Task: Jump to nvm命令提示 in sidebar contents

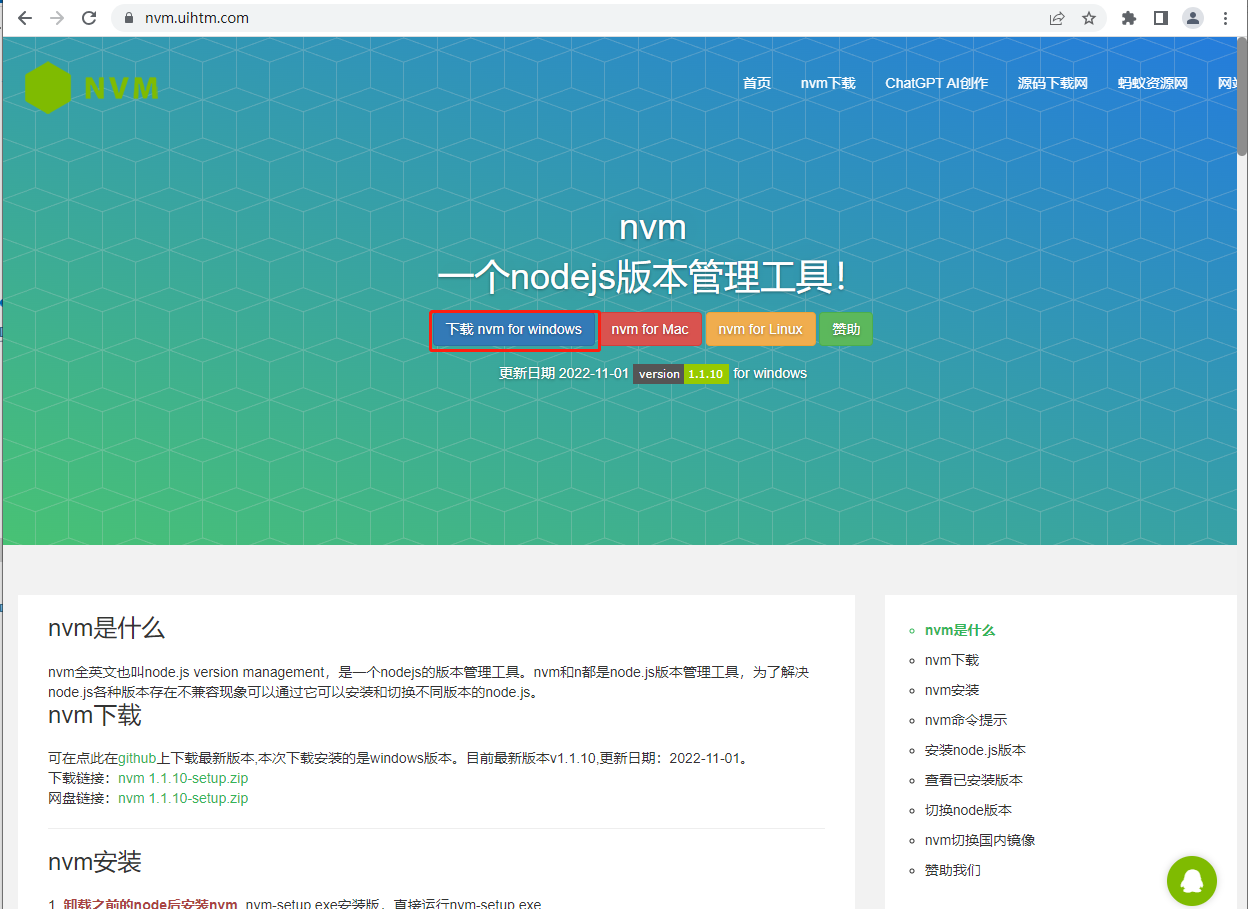Action: coord(966,720)
